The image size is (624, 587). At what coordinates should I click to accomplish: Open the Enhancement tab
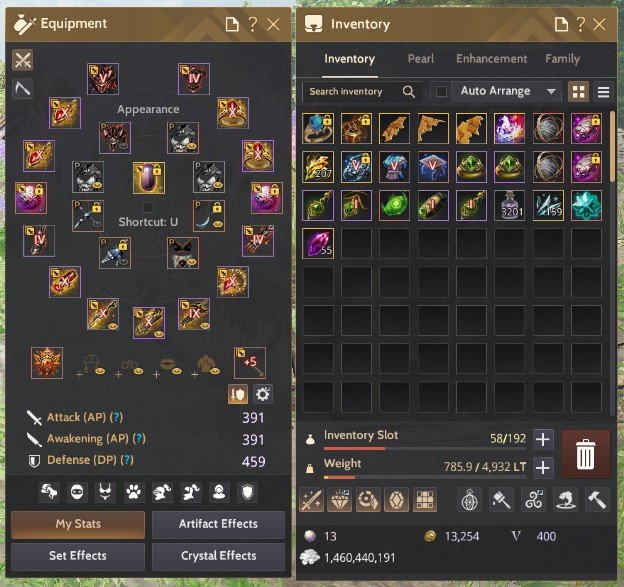coord(491,59)
